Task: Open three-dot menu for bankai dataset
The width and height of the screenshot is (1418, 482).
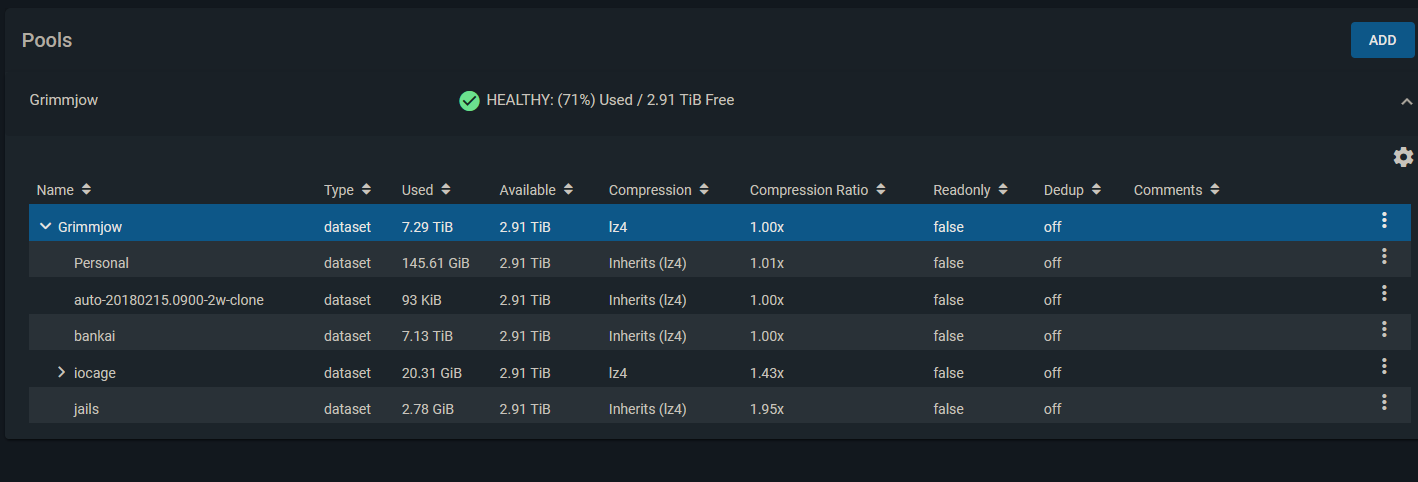Action: click(x=1384, y=330)
